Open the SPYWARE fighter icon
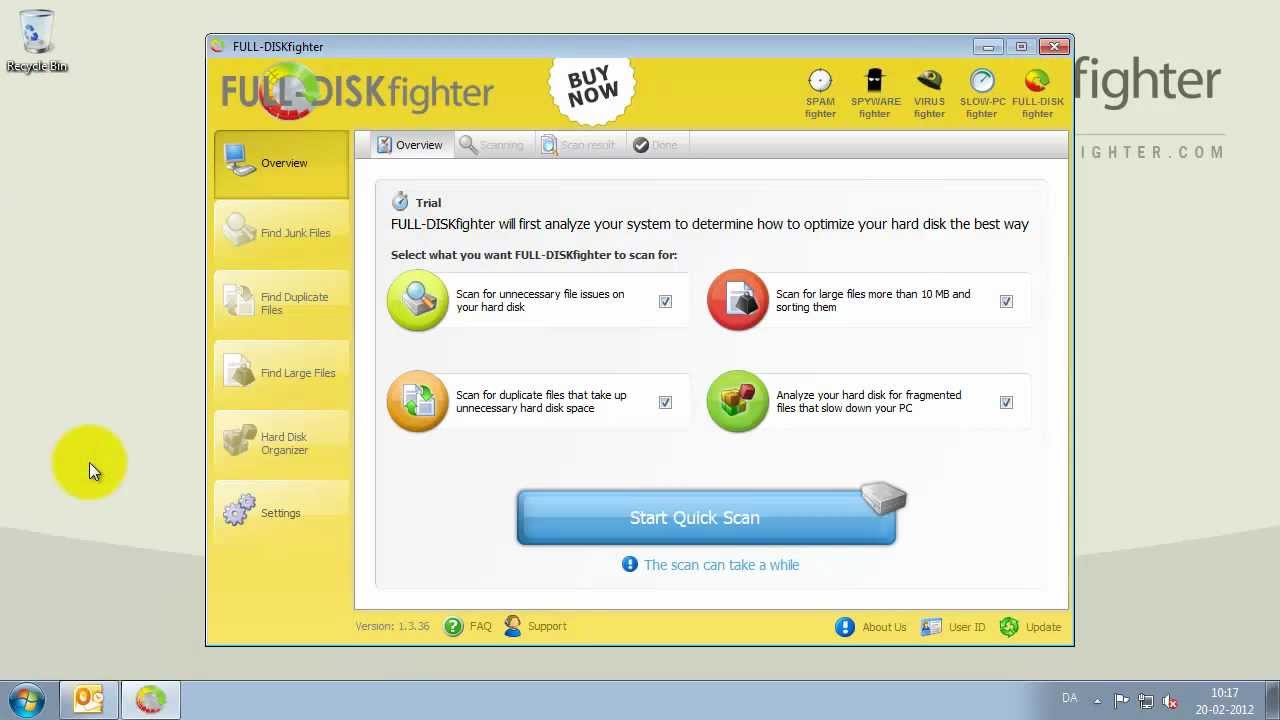Image resolution: width=1280 pixels, height=720 pixels. pyautogui.click(x=875, y=93)
